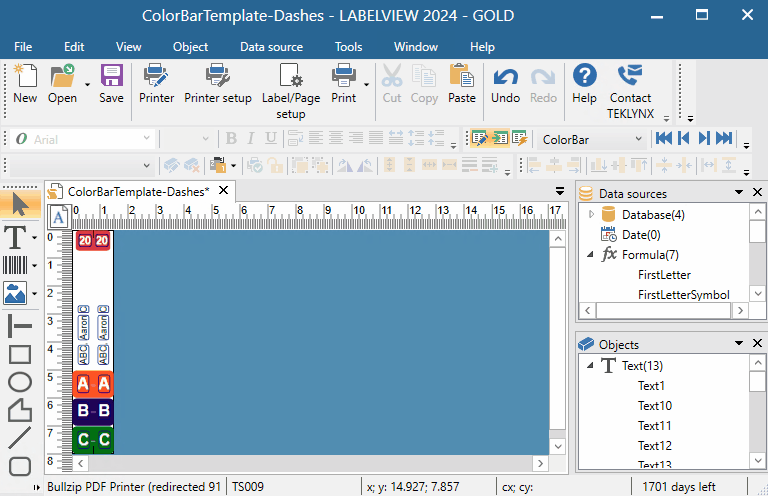Image resolution: width=768 pixels, height=496 pixels.
Task: Create a new label with New
Action: tap(25, 84)
